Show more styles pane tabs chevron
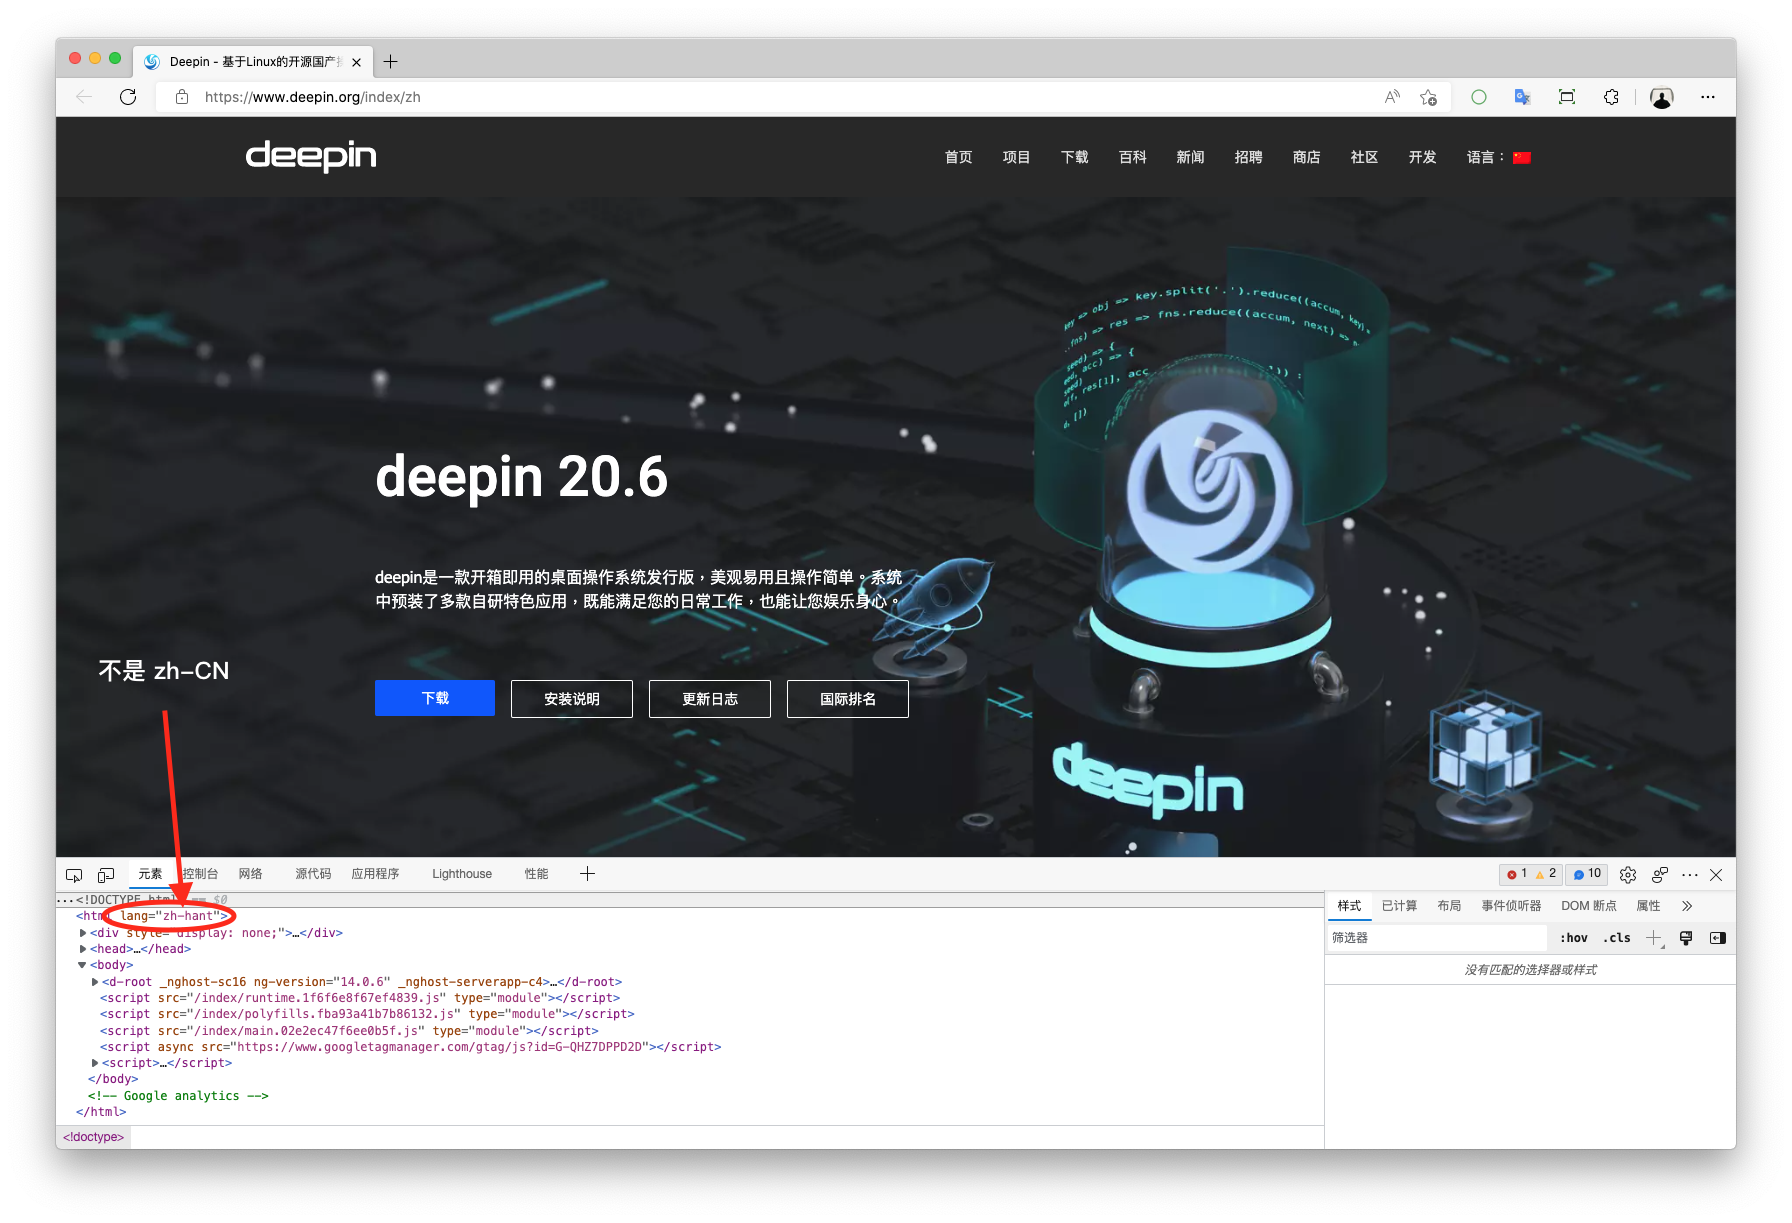The height and width of the screenshot is (1223, 1792). pos(1687,906)
